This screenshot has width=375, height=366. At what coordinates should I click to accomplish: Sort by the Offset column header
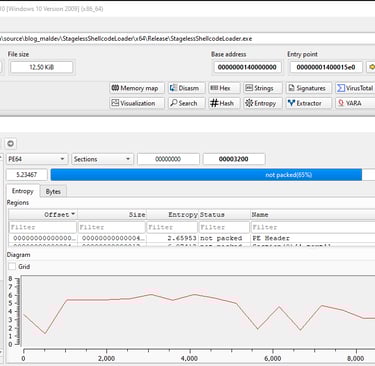43,215
